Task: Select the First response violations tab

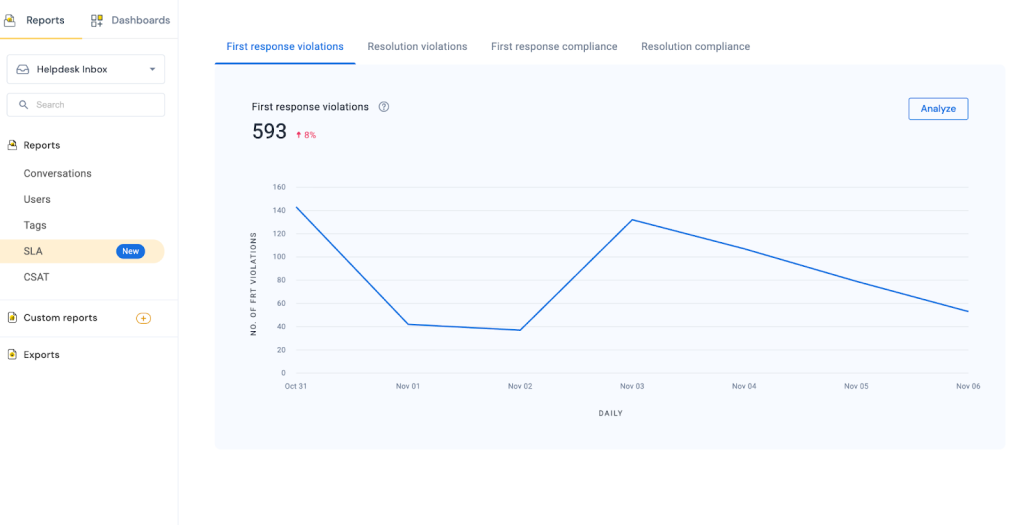Action: (285, 46)
